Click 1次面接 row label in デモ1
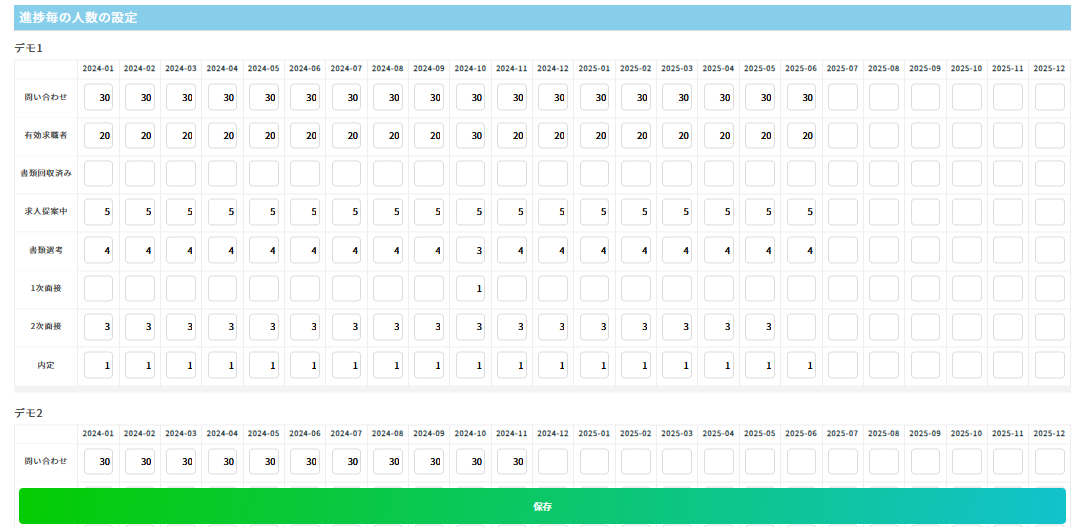This screenshot has width=1077, height=527. pos(45,289)
